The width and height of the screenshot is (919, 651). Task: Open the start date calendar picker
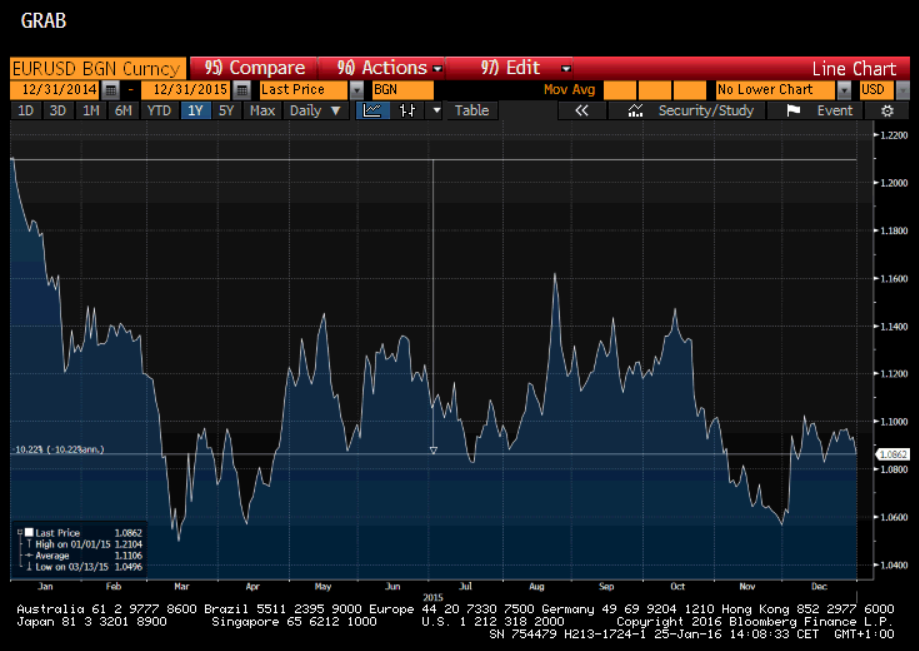(x=110, y=90)
